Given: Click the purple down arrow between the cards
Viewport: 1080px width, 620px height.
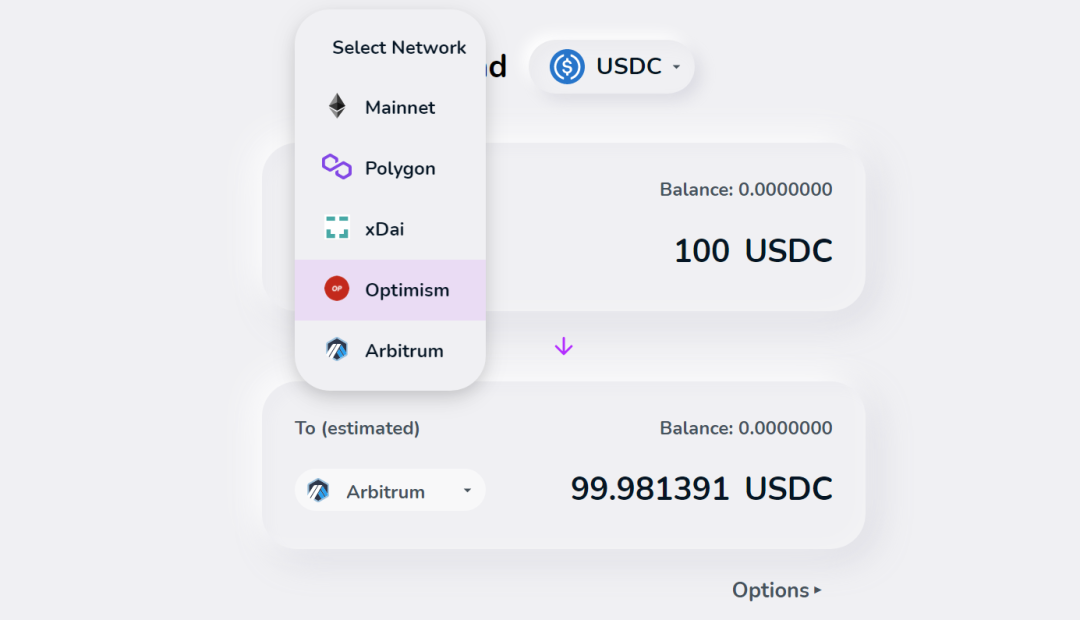Looking at the screenshot, I should pyautogui.click(x=563, y=347).
